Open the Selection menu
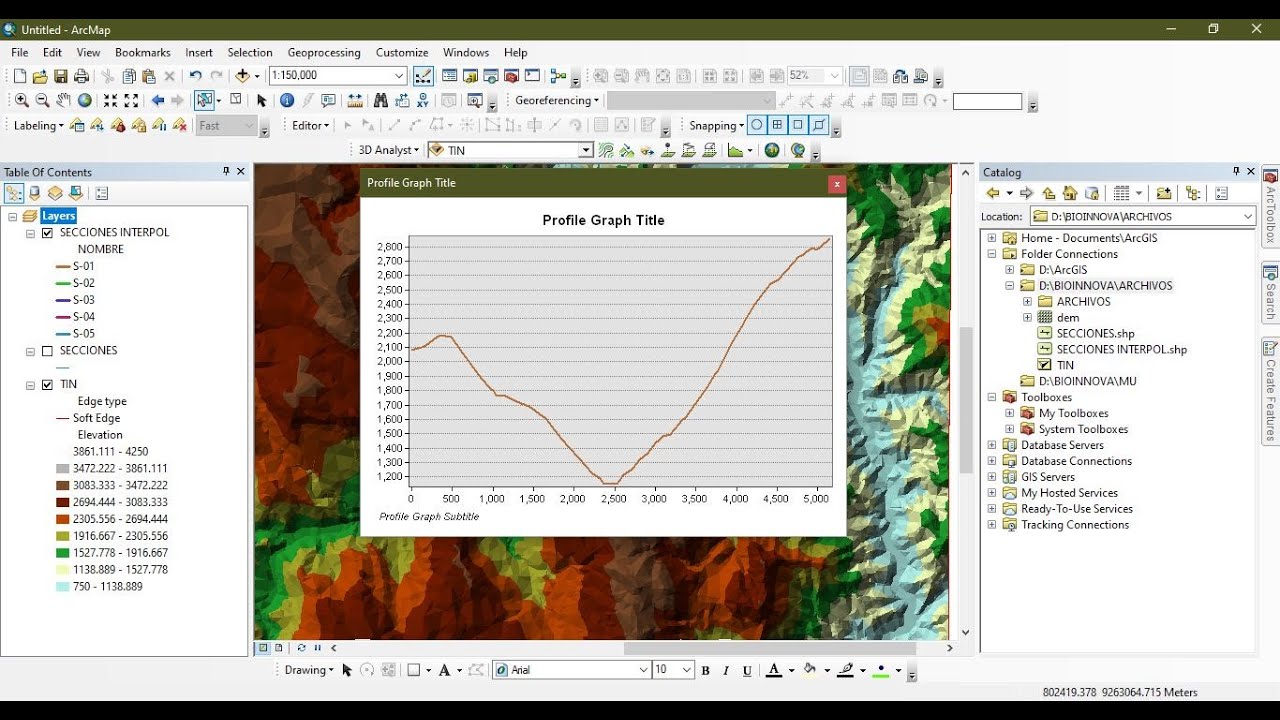 point(250,53)
